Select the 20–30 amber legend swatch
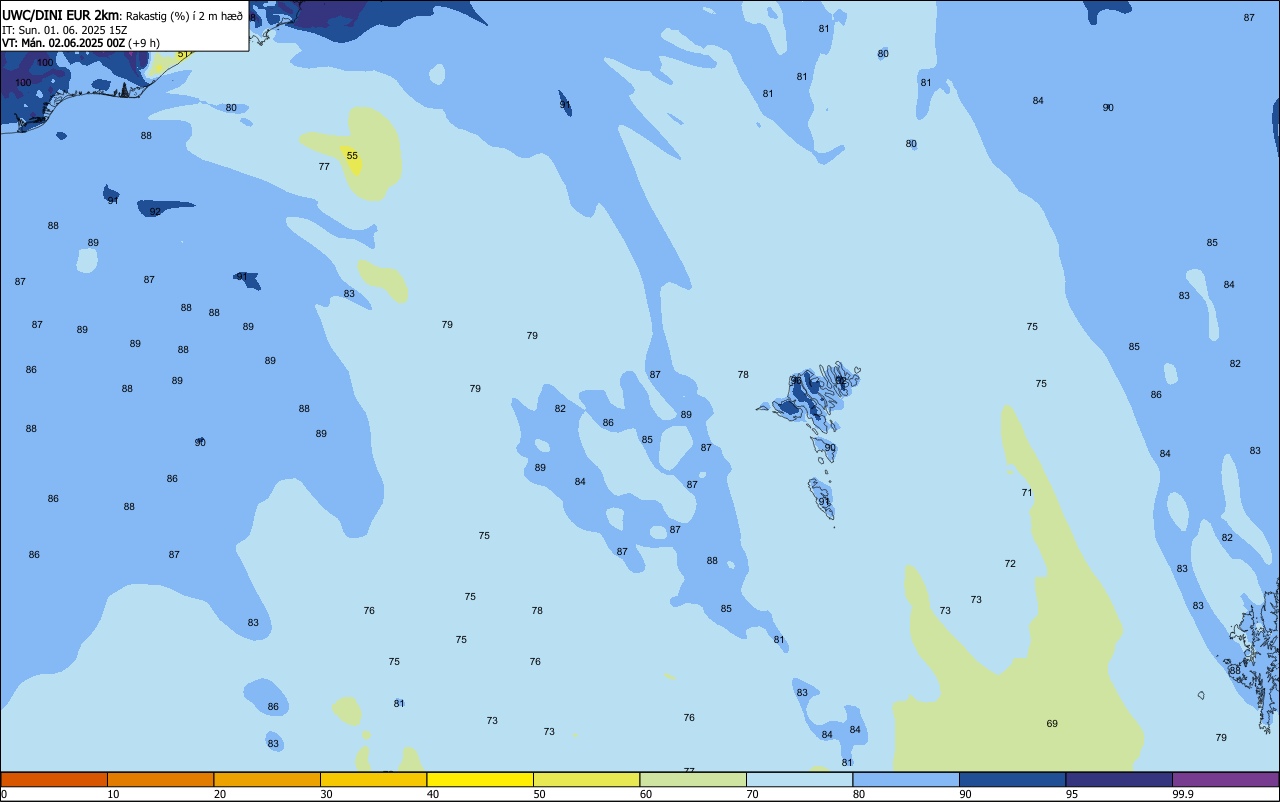Viewport: 1280px width, 802px height. click(267, 780)
